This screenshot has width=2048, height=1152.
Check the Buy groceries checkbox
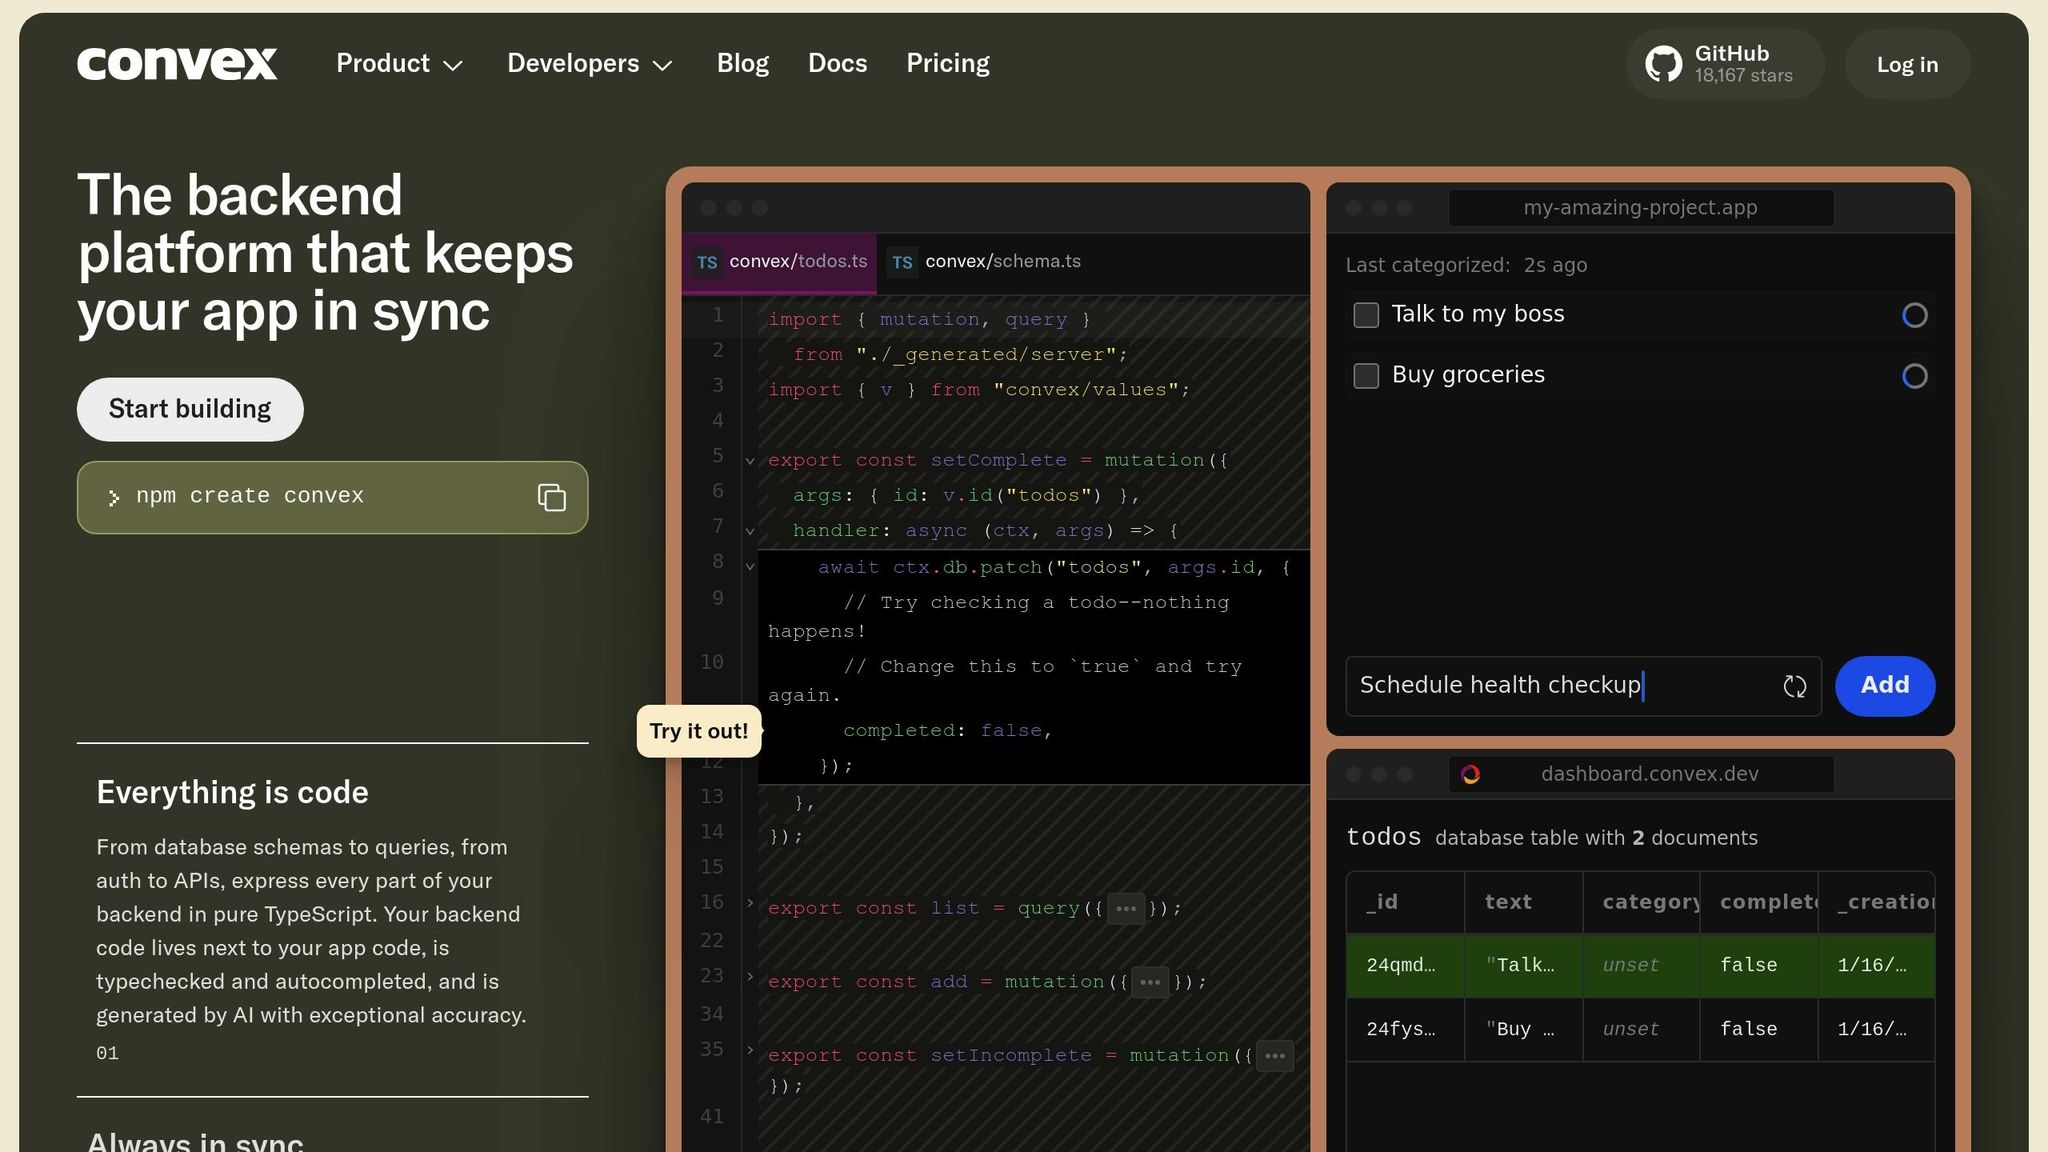click(1366, 376)
